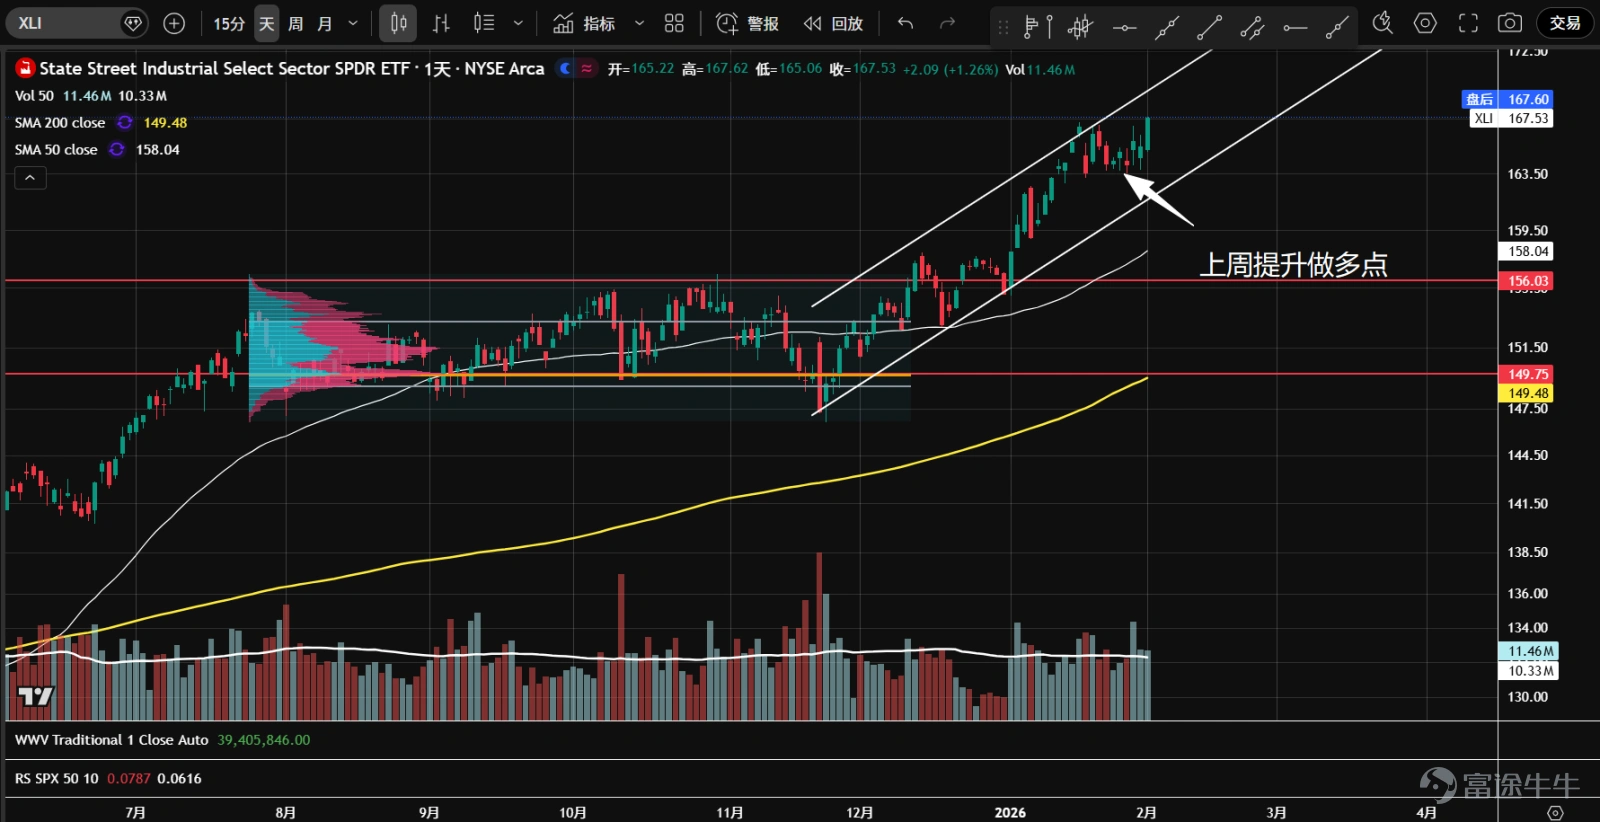Click the TradingView logo on the chart
Viewport: 1600px width, 822px height.
(35, 696)
